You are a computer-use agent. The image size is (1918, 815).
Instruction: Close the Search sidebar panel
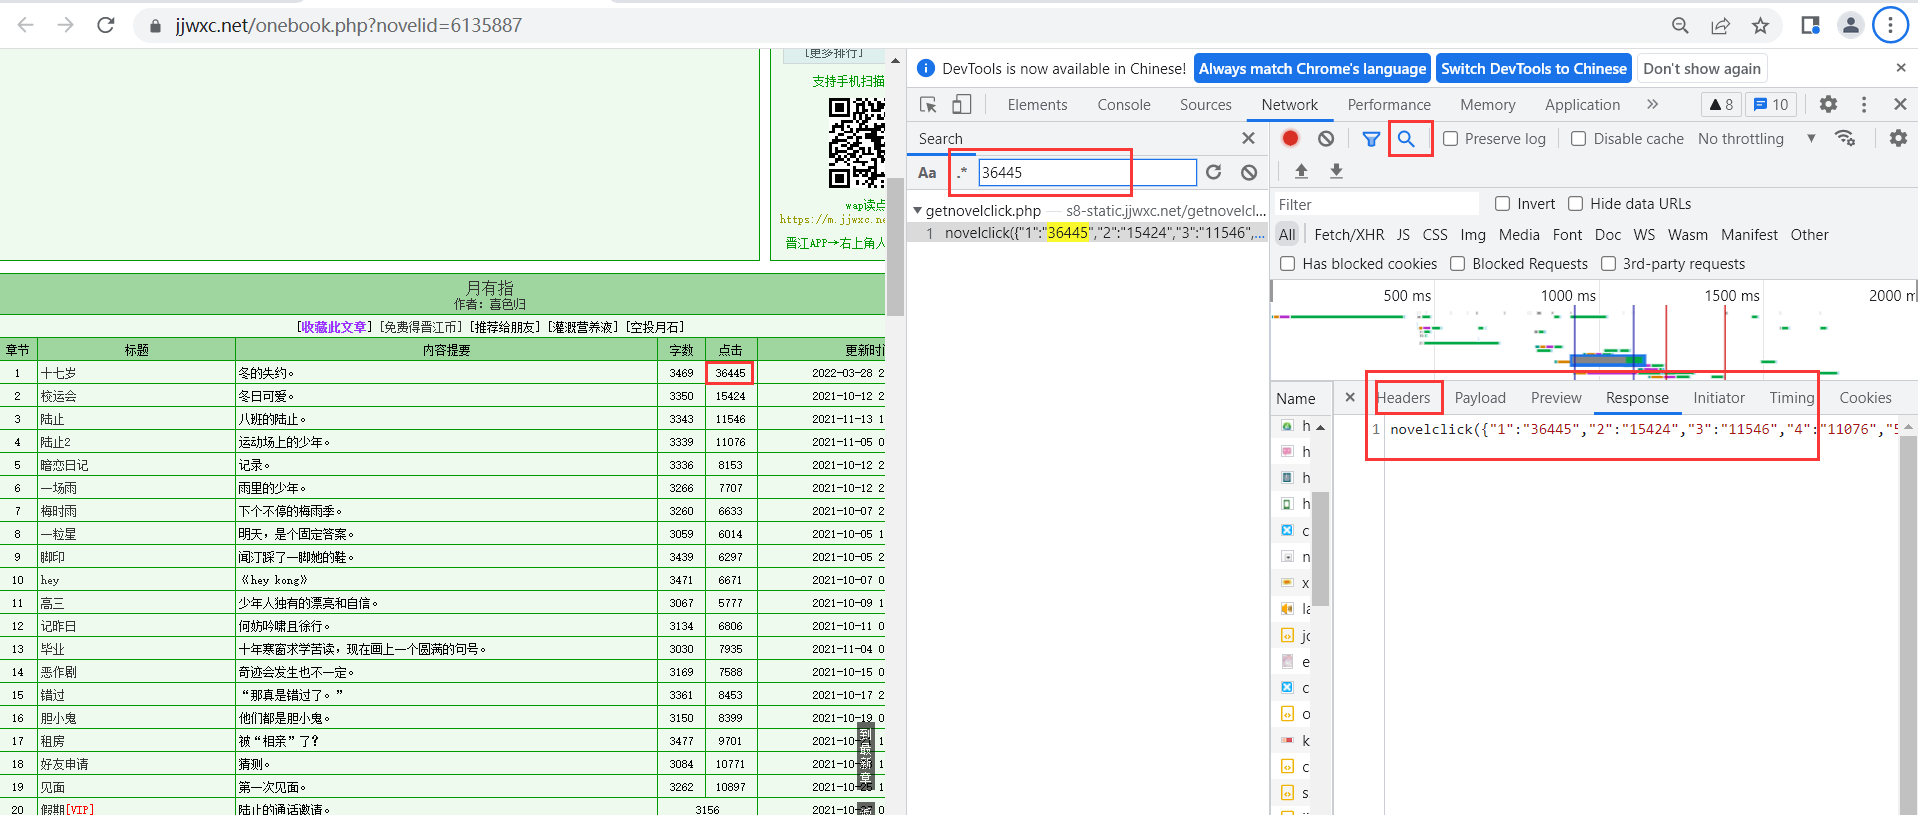tap(1248, 138)
